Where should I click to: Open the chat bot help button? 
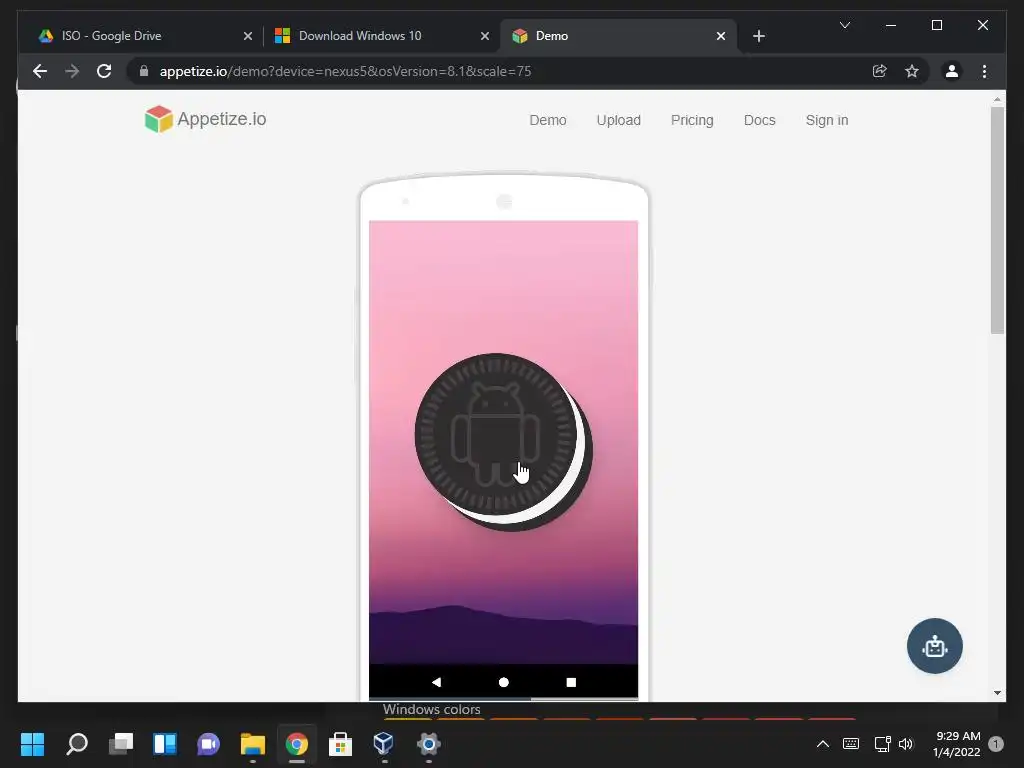pos(935,646)
